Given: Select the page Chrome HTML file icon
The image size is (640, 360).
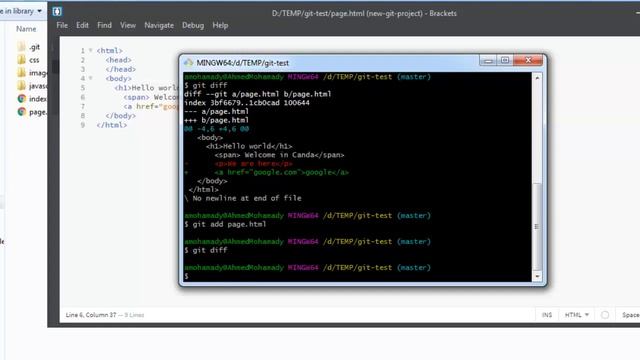Looking at the screenshot, I should pyautogui.click(x=22, y=112).
